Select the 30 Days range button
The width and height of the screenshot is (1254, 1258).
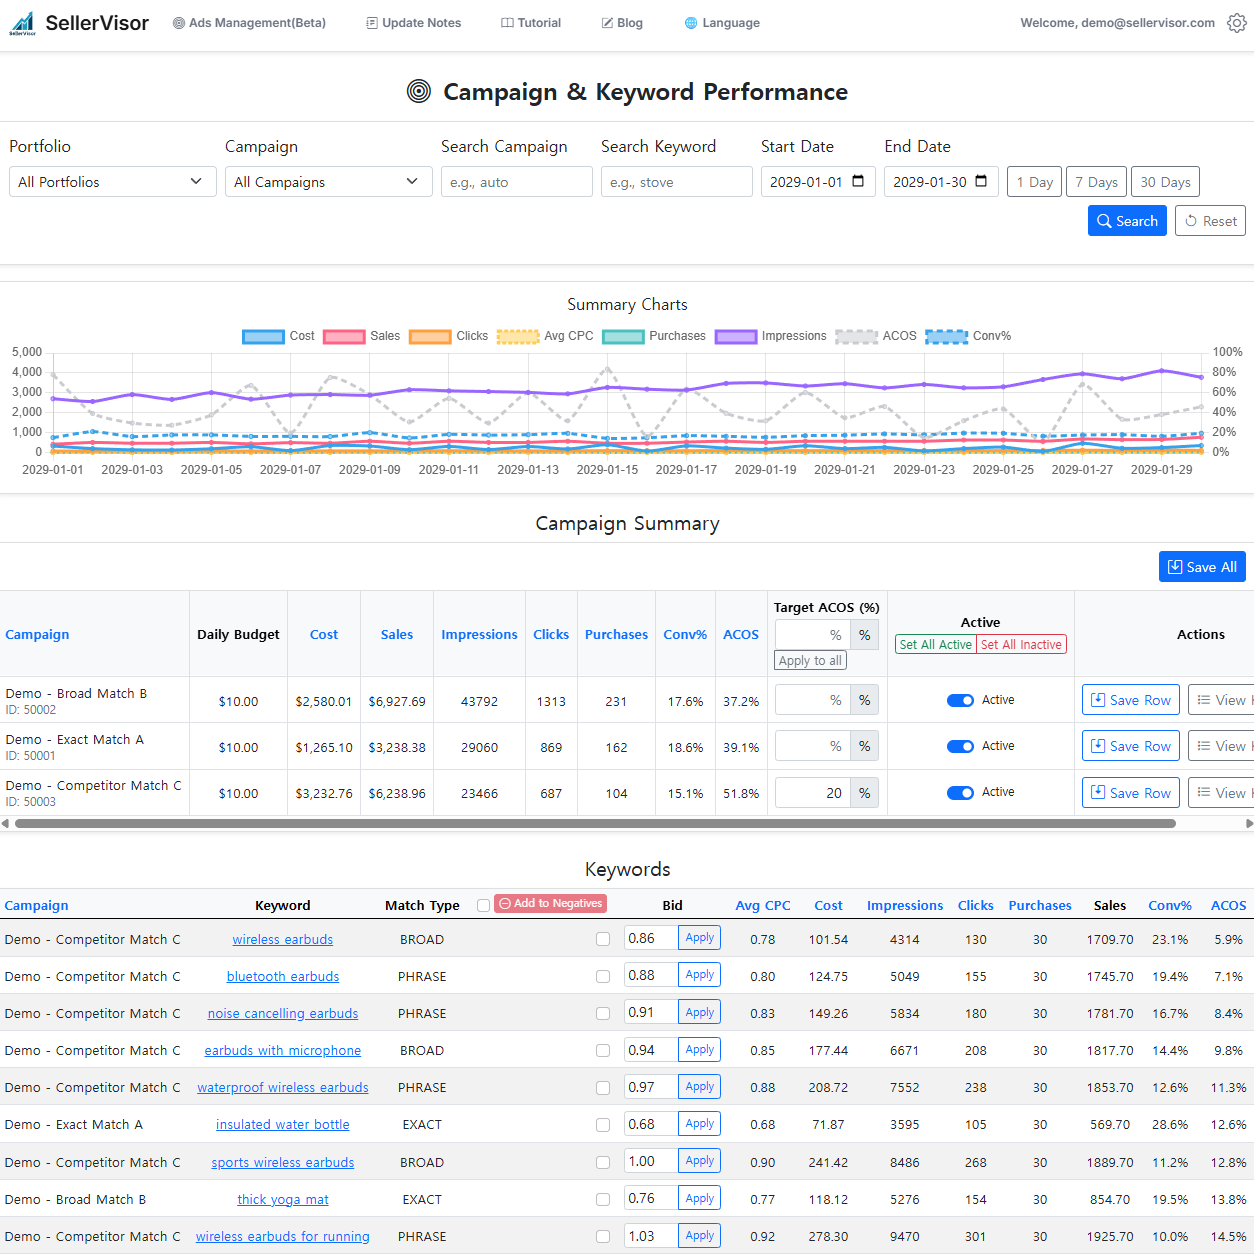[1165, 182]
